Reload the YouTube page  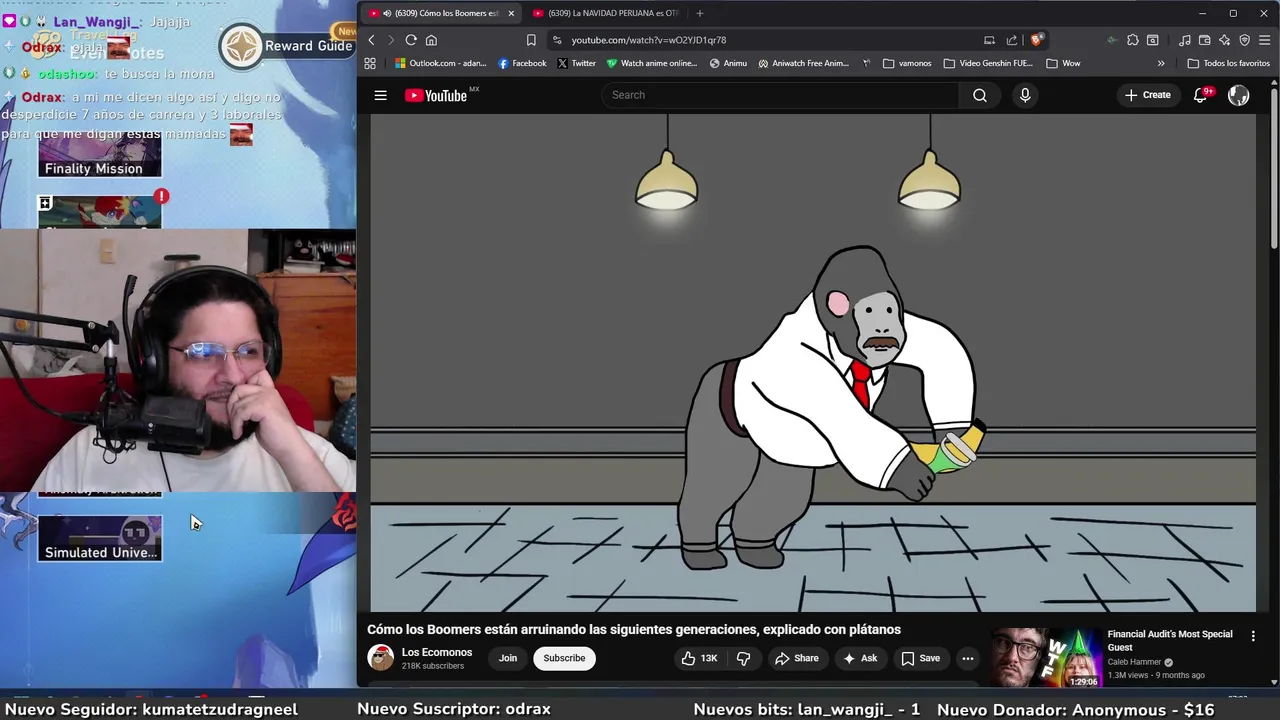coord(411,40)
